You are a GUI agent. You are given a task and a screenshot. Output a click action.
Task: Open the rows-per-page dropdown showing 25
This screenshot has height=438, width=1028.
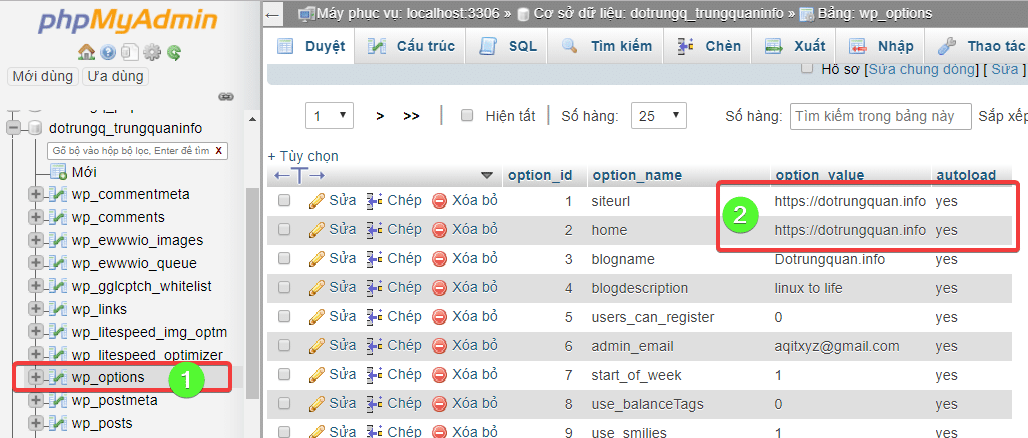662,116
